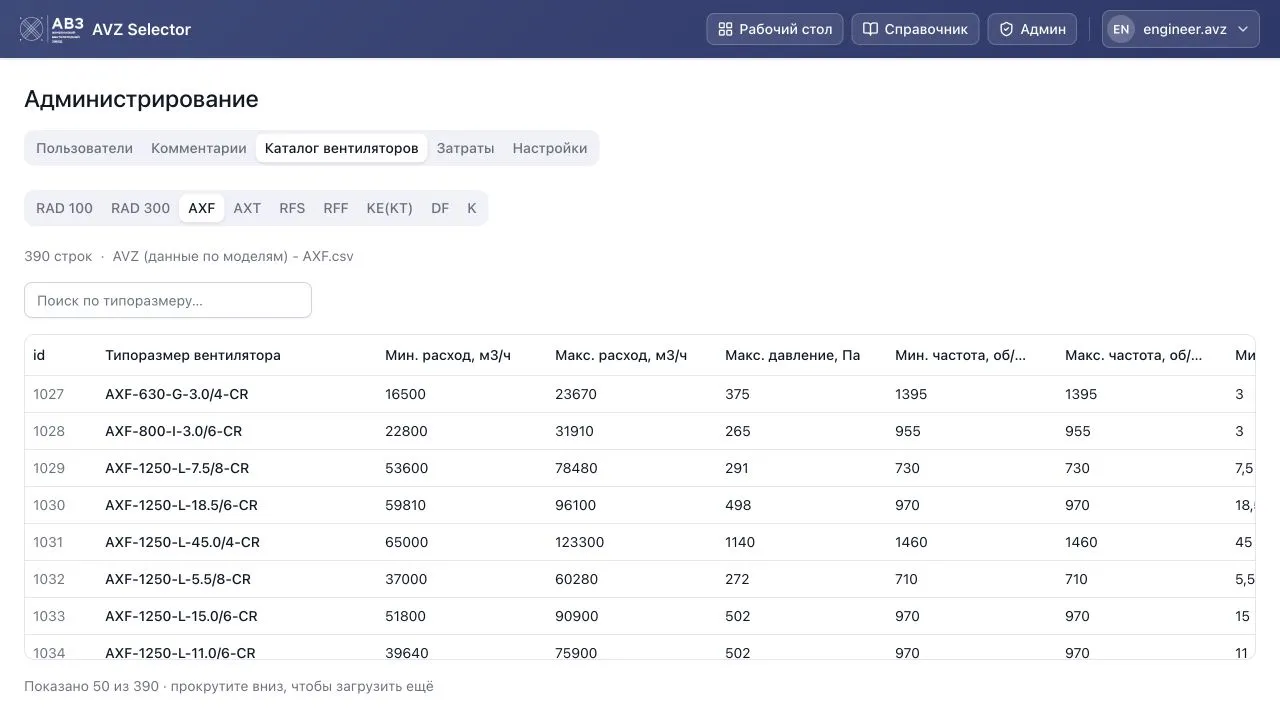
Task: Click min flow value 16500
Action: (x=405, y=394)
